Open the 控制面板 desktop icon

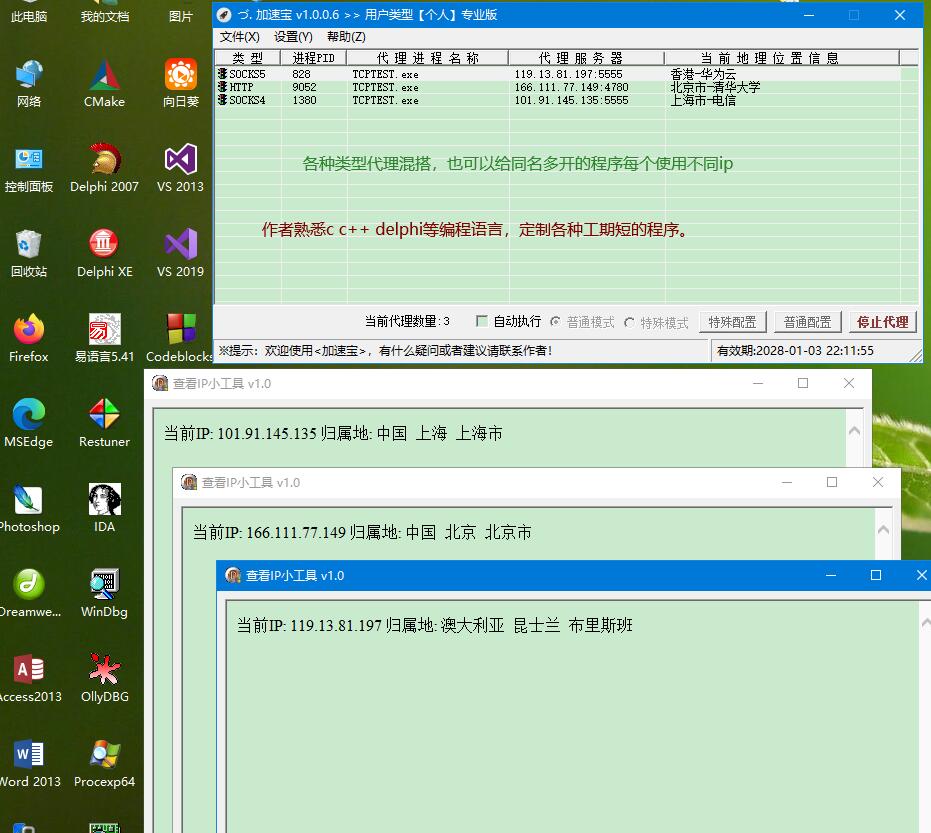pos(28,169)
